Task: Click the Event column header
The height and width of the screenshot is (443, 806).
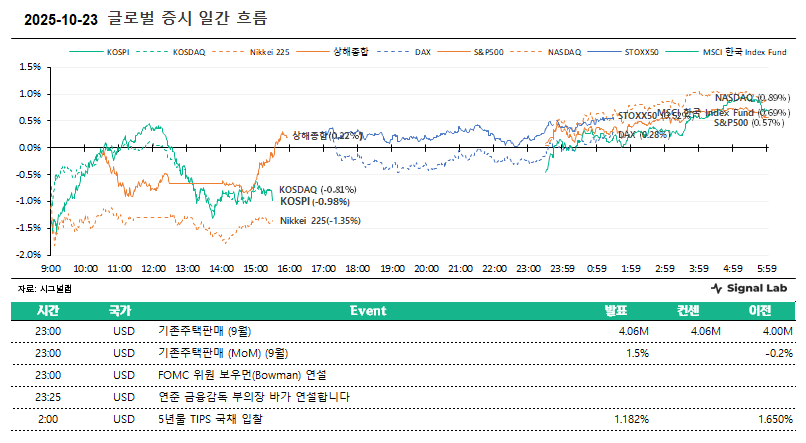Action: pos(368,311)
